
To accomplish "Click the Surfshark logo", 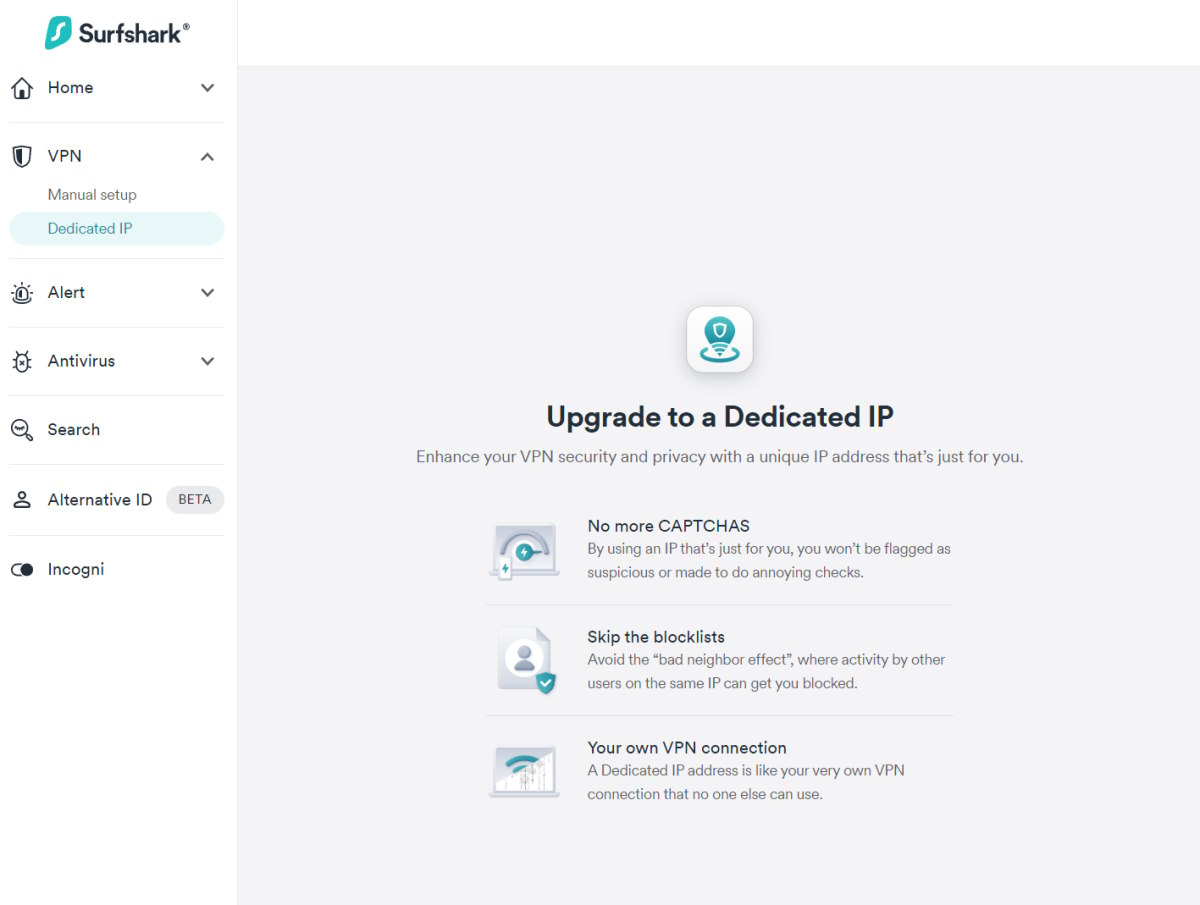I will point(117,33).
